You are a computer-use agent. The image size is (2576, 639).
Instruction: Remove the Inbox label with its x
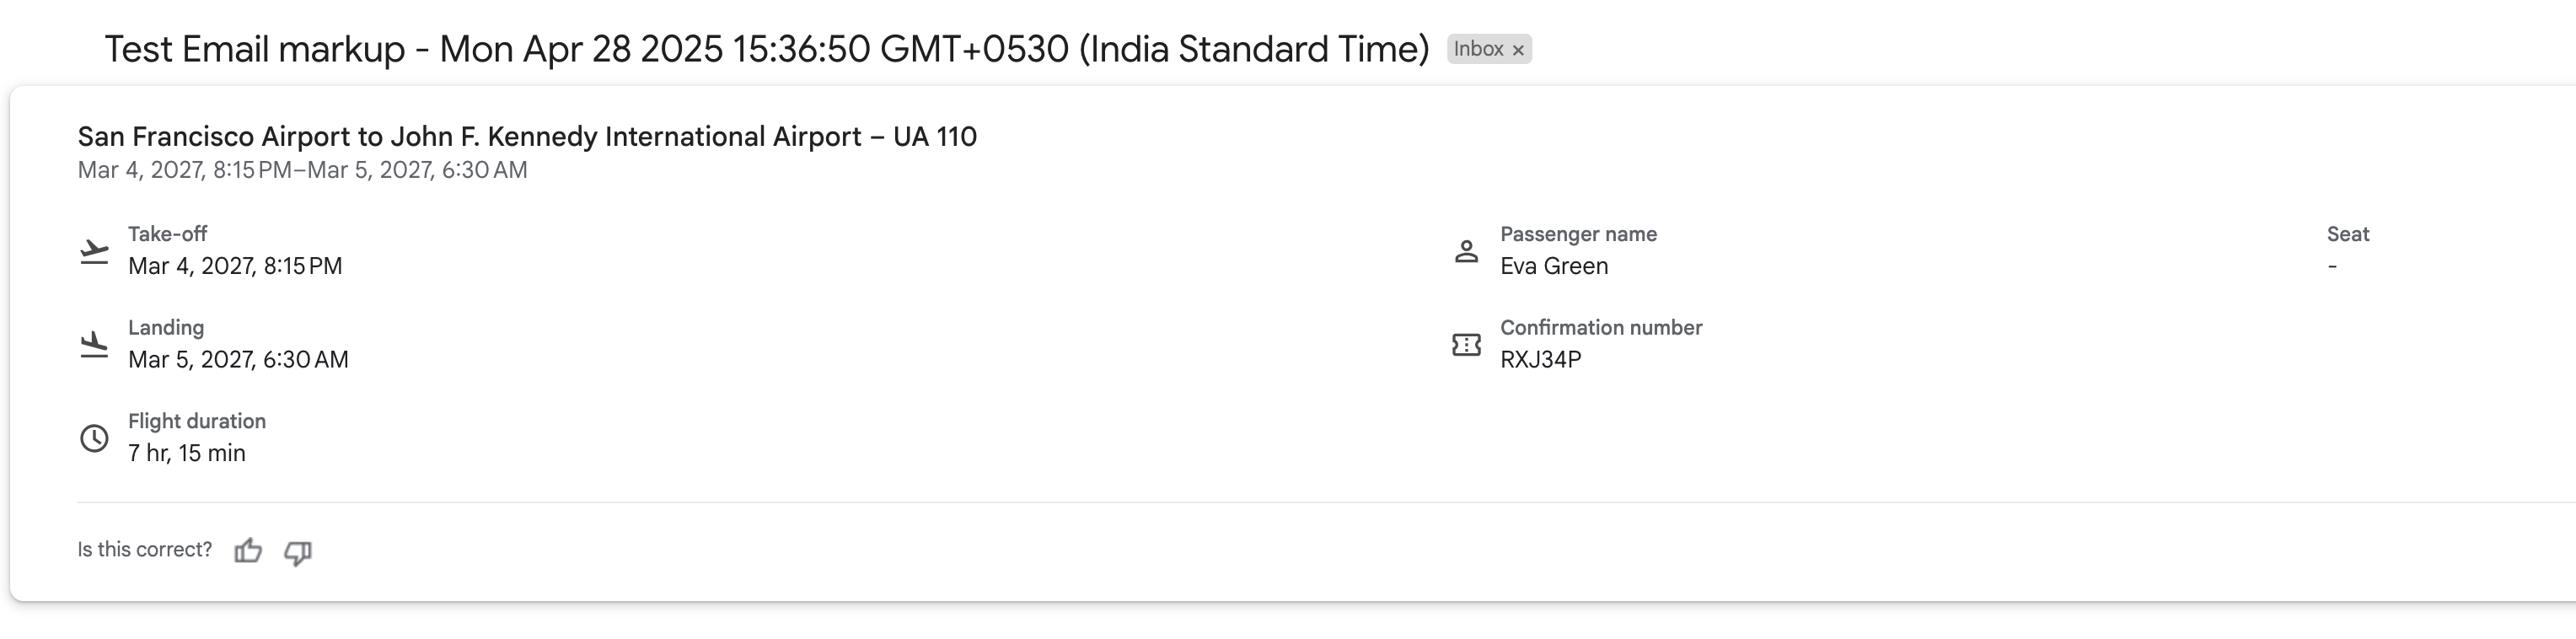tap(1518, 50)
